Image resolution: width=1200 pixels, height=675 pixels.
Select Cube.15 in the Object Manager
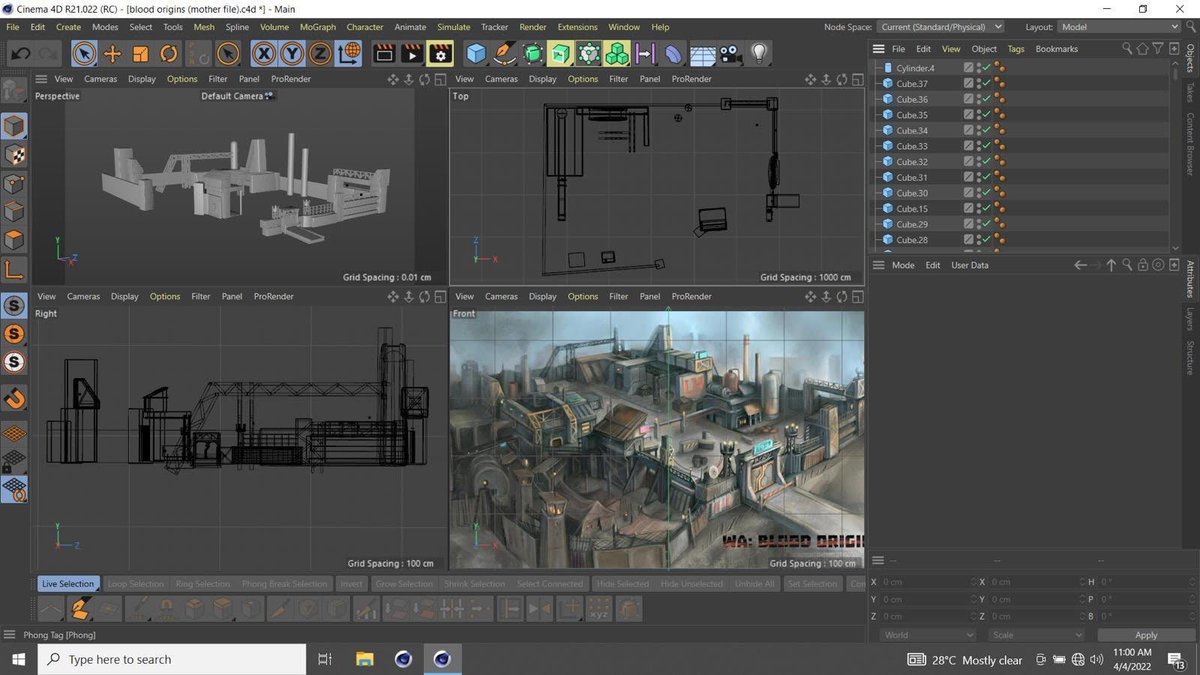point(912,209)
